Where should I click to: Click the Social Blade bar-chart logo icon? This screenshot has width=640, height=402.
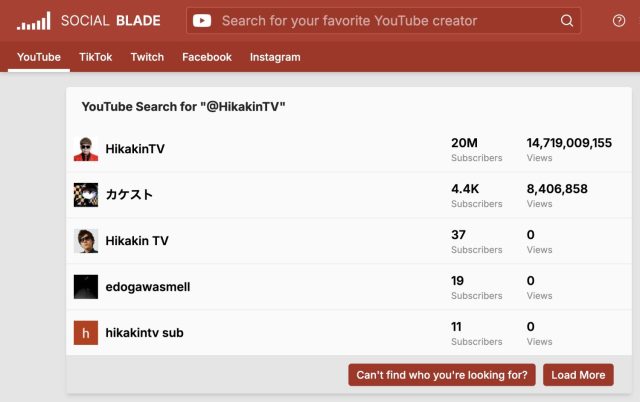34,20
